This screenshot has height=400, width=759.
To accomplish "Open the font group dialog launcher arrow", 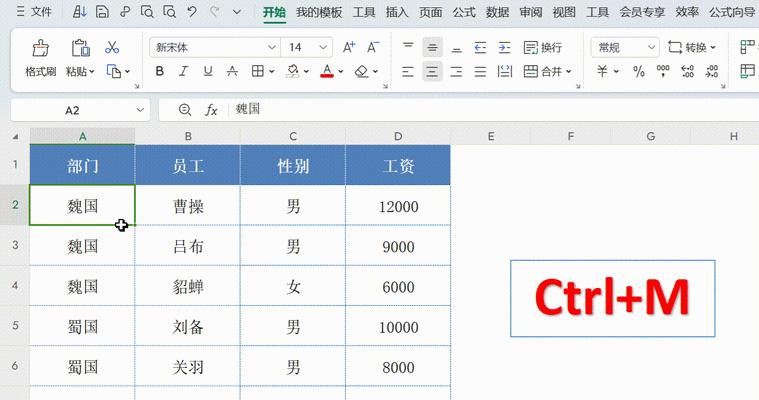I will coord(385,86).
